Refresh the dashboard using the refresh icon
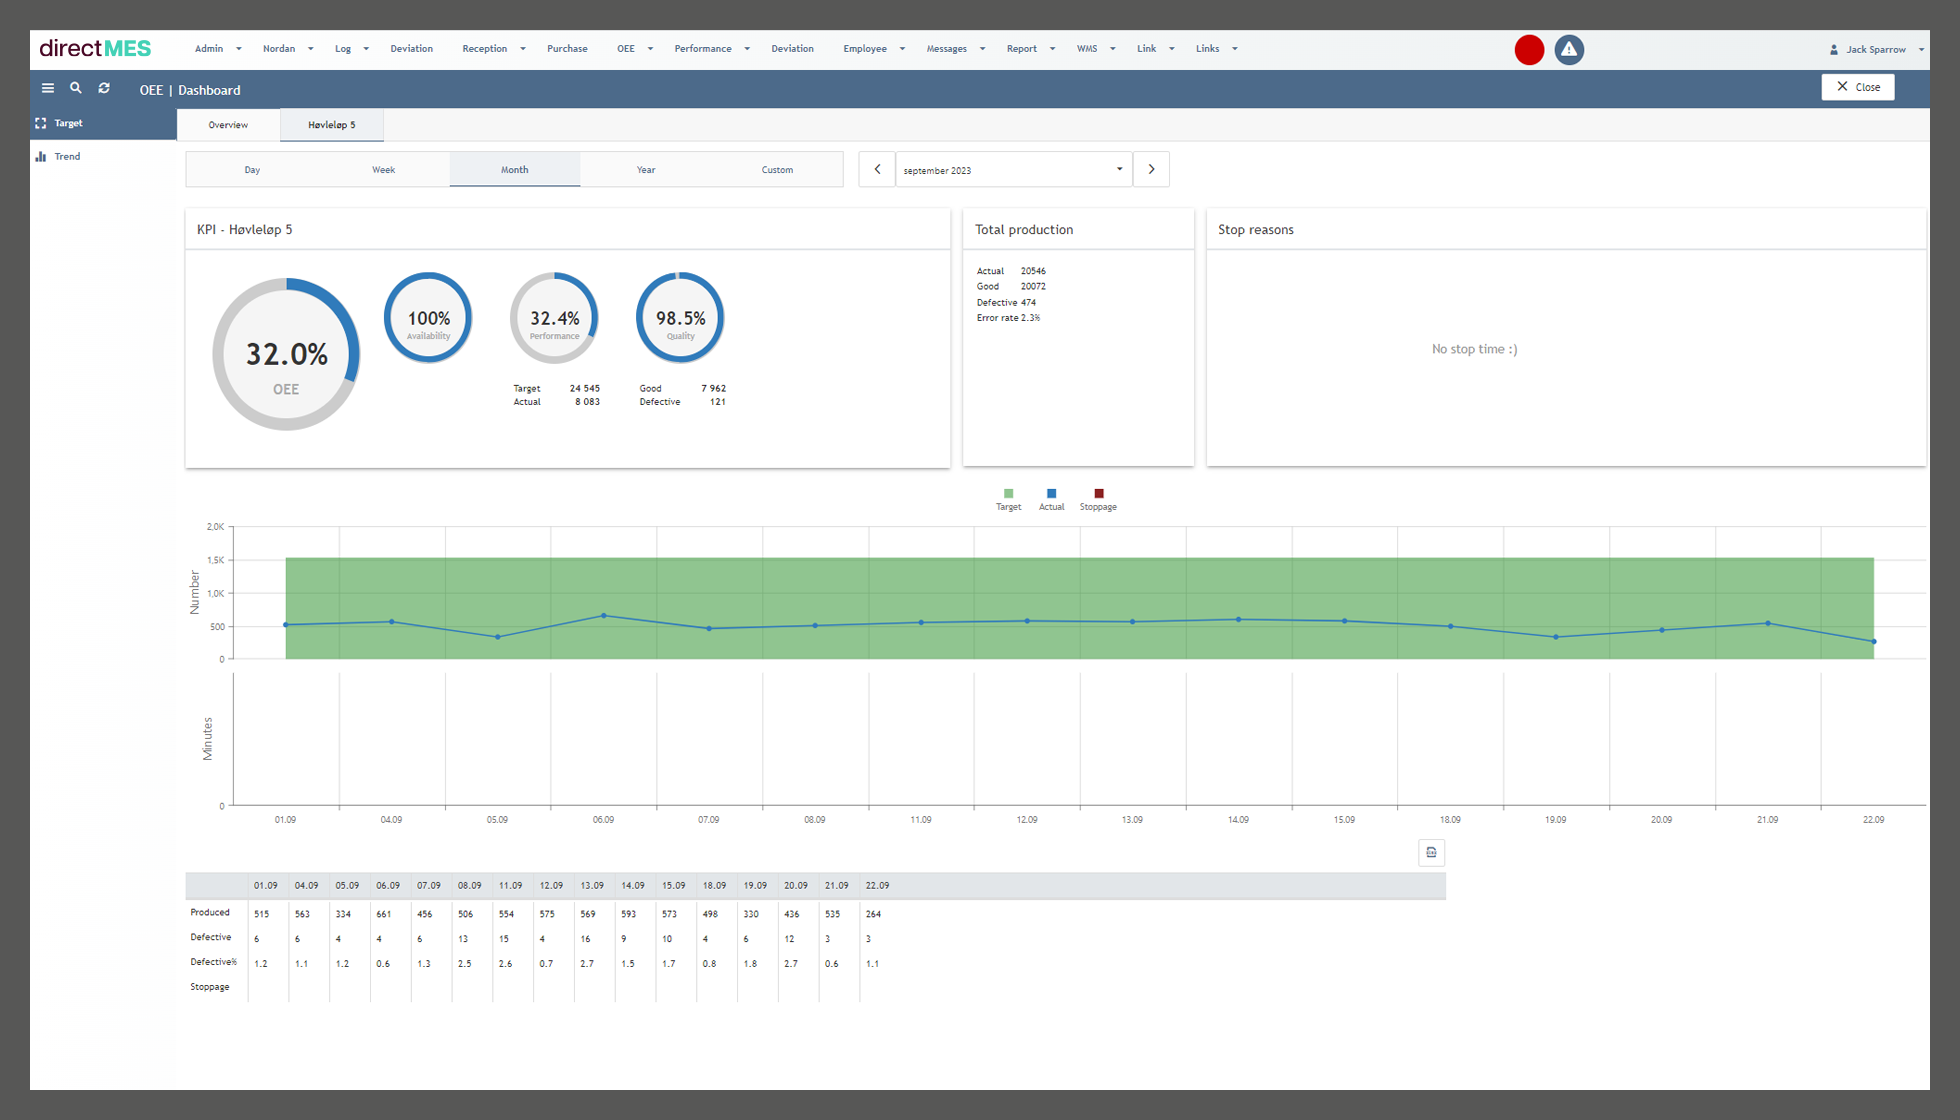 coord(104,88)
